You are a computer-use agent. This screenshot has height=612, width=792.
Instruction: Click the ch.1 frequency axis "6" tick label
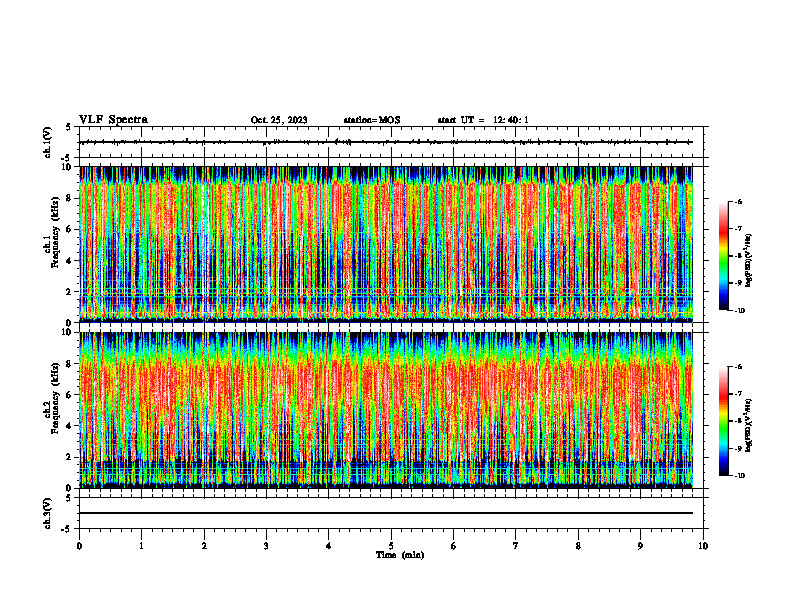coord(71,229)
